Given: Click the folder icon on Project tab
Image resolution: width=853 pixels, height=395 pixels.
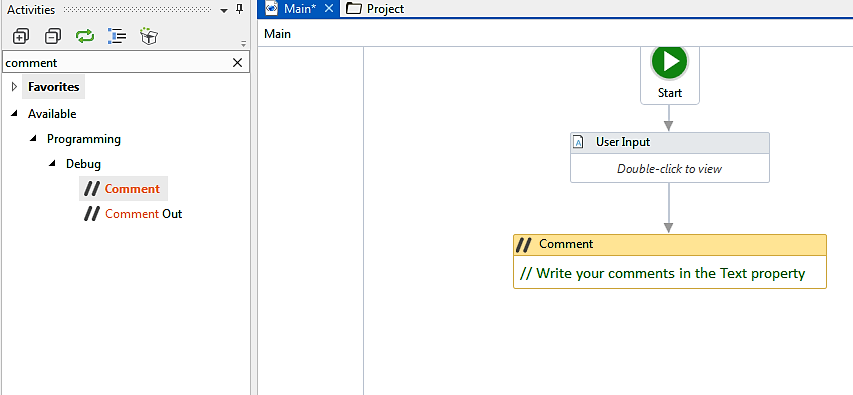Looking at the screenshot, I should [354, 9].
